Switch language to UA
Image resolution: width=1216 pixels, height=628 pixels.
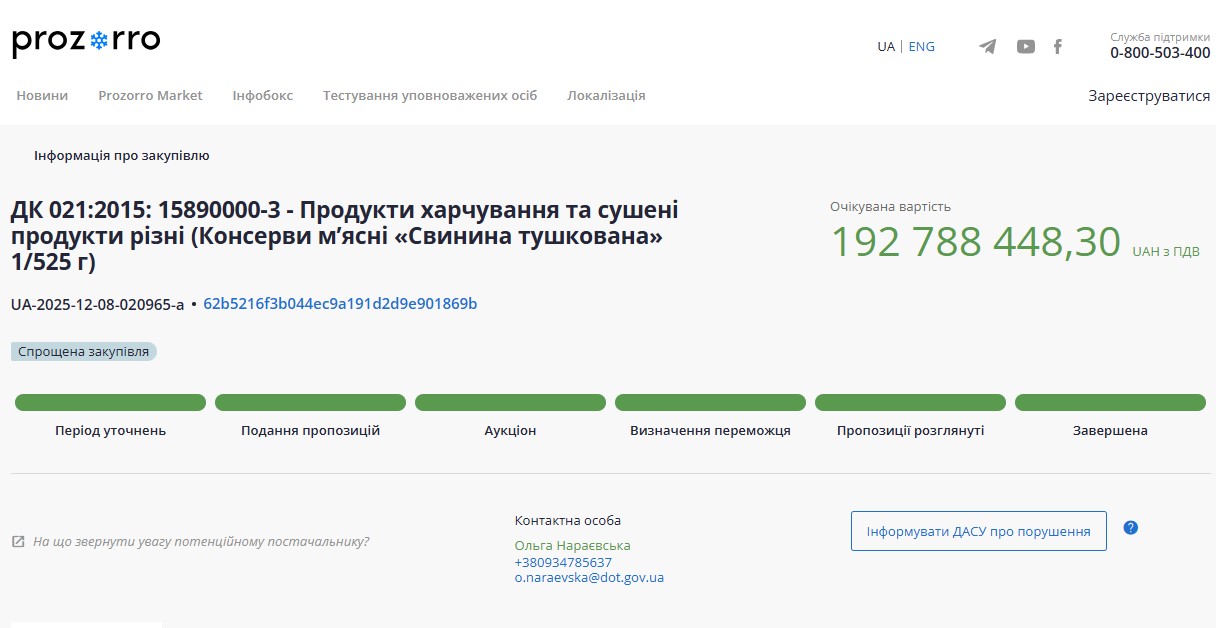click(x=886, y=46)
